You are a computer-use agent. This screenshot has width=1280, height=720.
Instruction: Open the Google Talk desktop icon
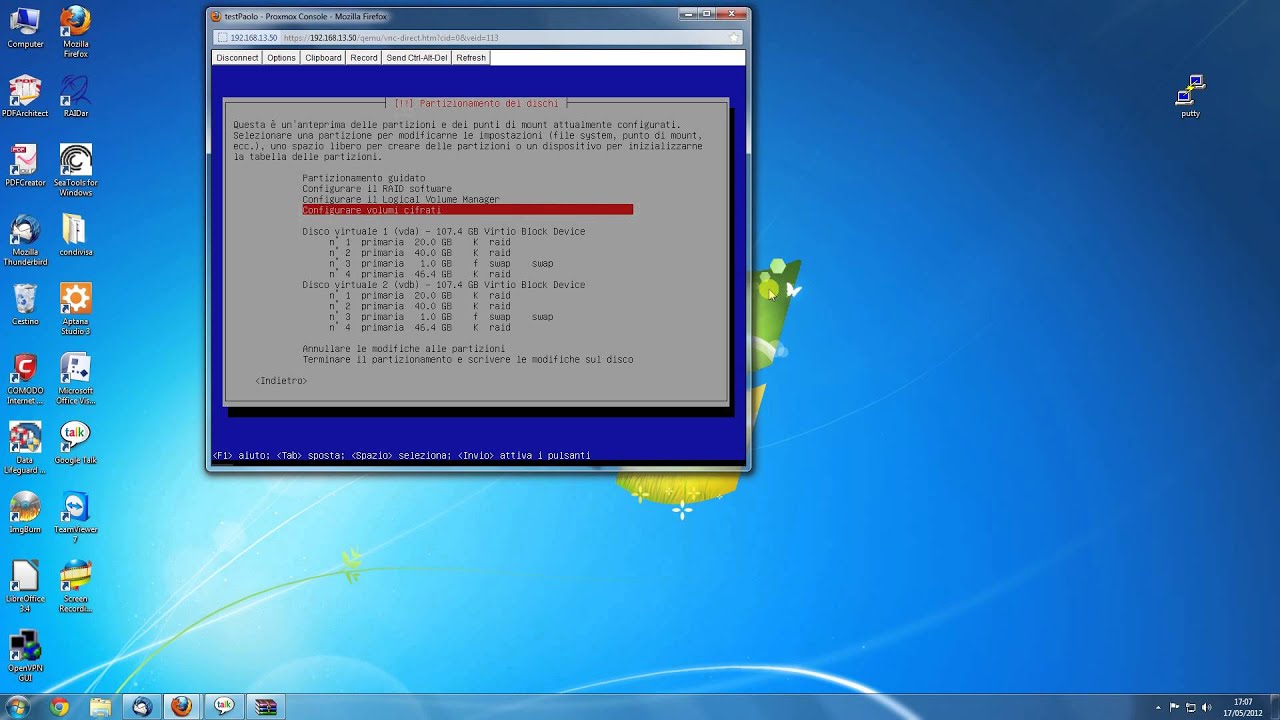coord(76,443)
